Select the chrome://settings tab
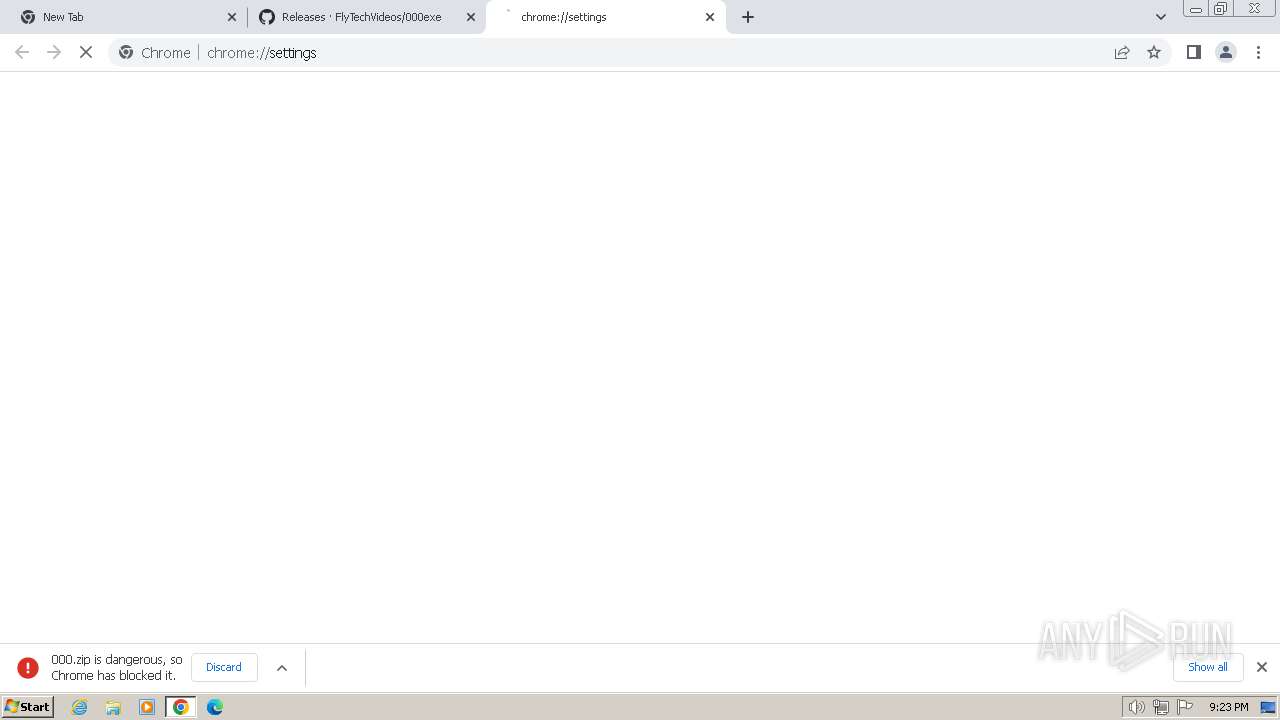This screenshot has width=1280, height=720. pos(606,17)
